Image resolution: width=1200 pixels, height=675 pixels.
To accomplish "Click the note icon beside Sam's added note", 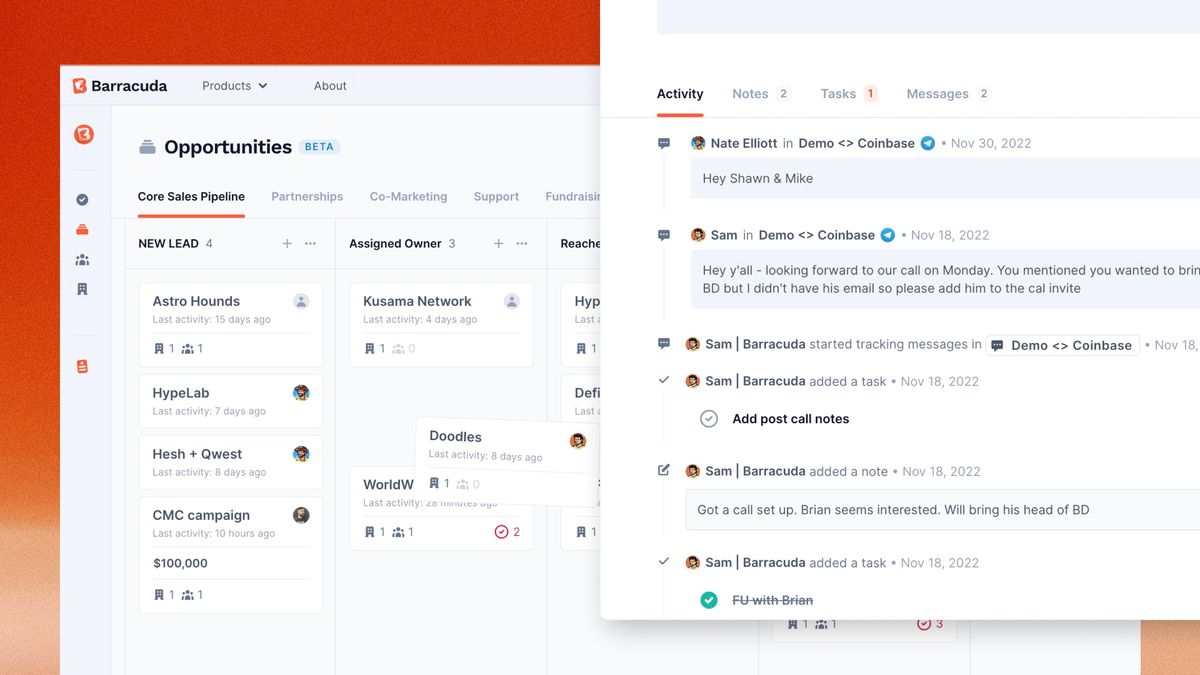I will [x=663, y=471].
